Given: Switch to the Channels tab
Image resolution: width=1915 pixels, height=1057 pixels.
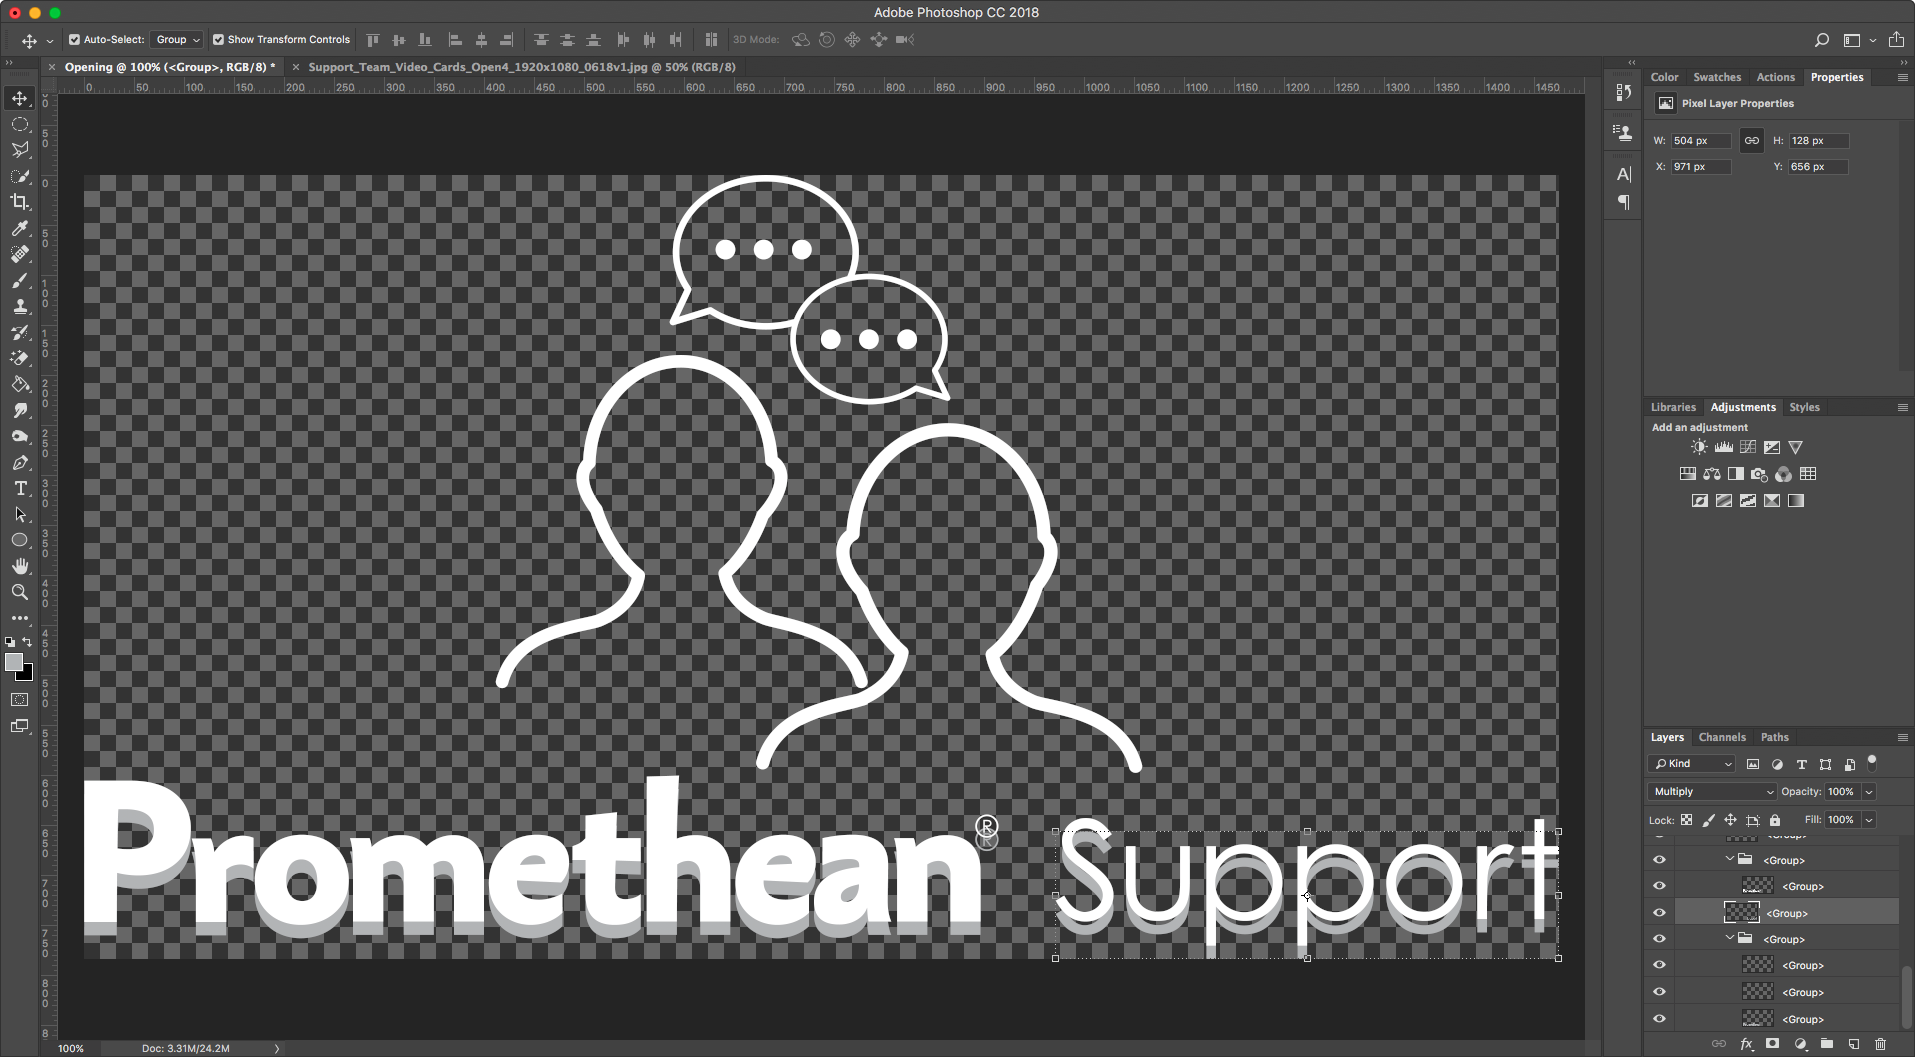Looking at the screenshot, I should click(x=1722, y=737).
